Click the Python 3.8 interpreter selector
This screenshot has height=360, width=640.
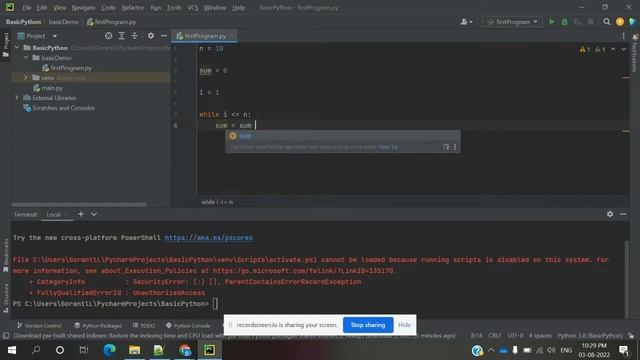pos(590,336)
